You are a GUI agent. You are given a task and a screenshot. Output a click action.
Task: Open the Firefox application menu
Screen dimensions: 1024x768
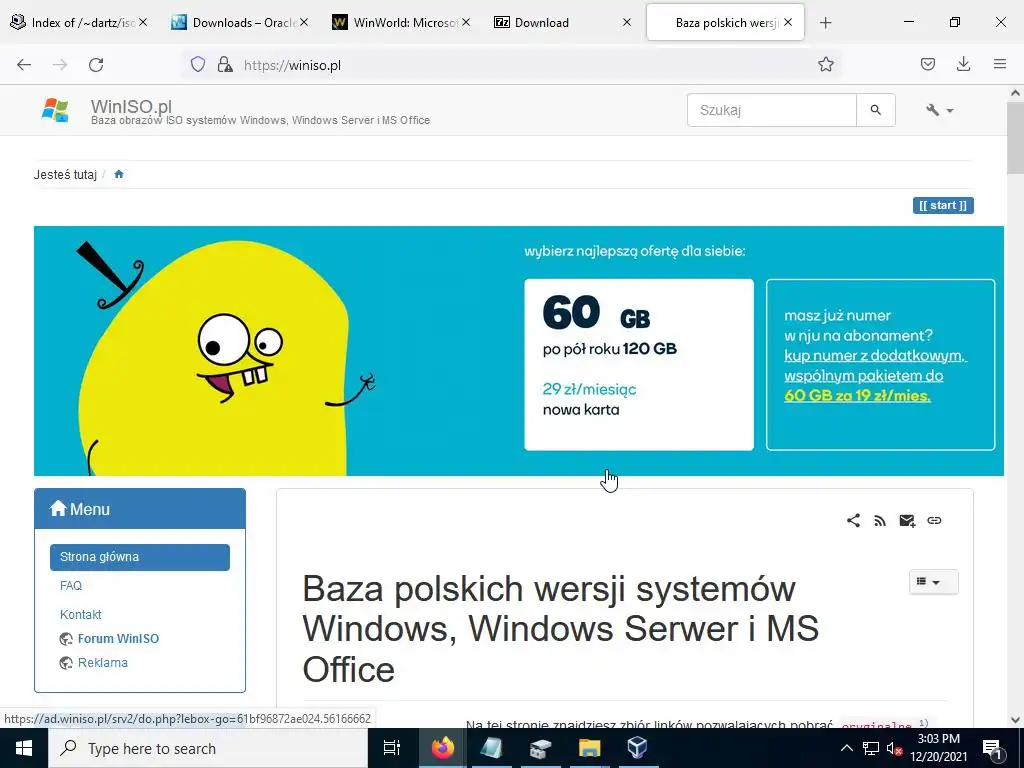tap(999, 64)
